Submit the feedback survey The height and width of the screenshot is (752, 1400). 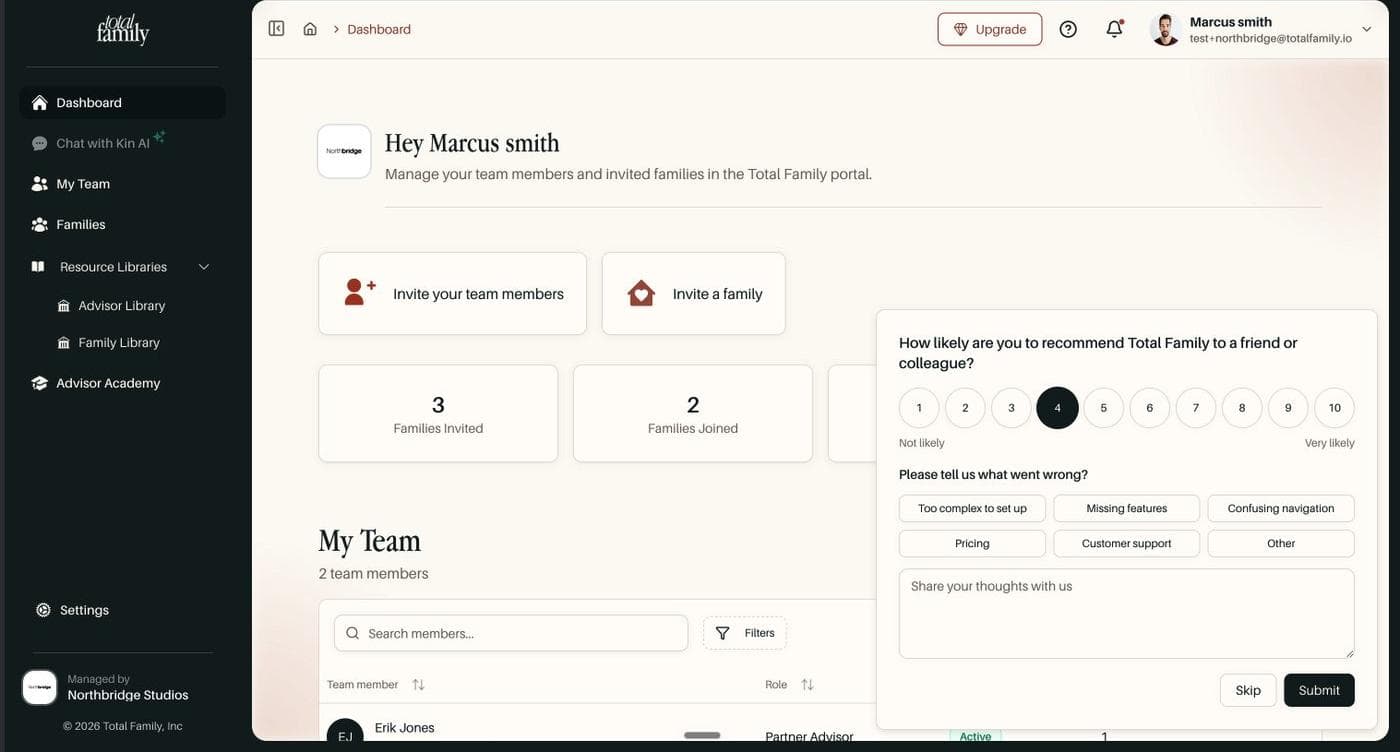click(x=1319, y=690)
